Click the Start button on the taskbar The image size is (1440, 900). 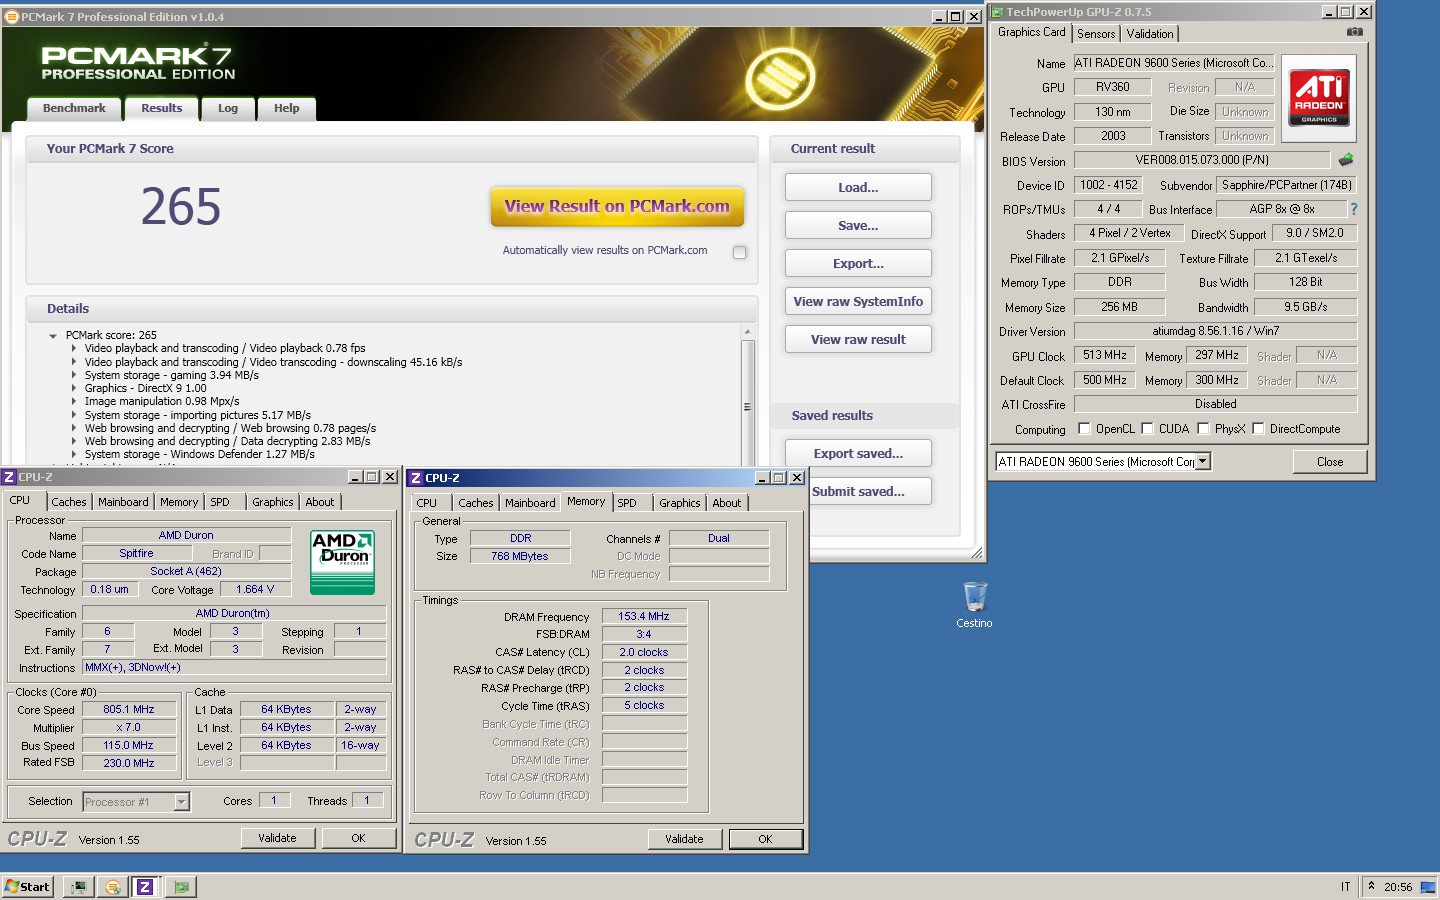[28, 886]
